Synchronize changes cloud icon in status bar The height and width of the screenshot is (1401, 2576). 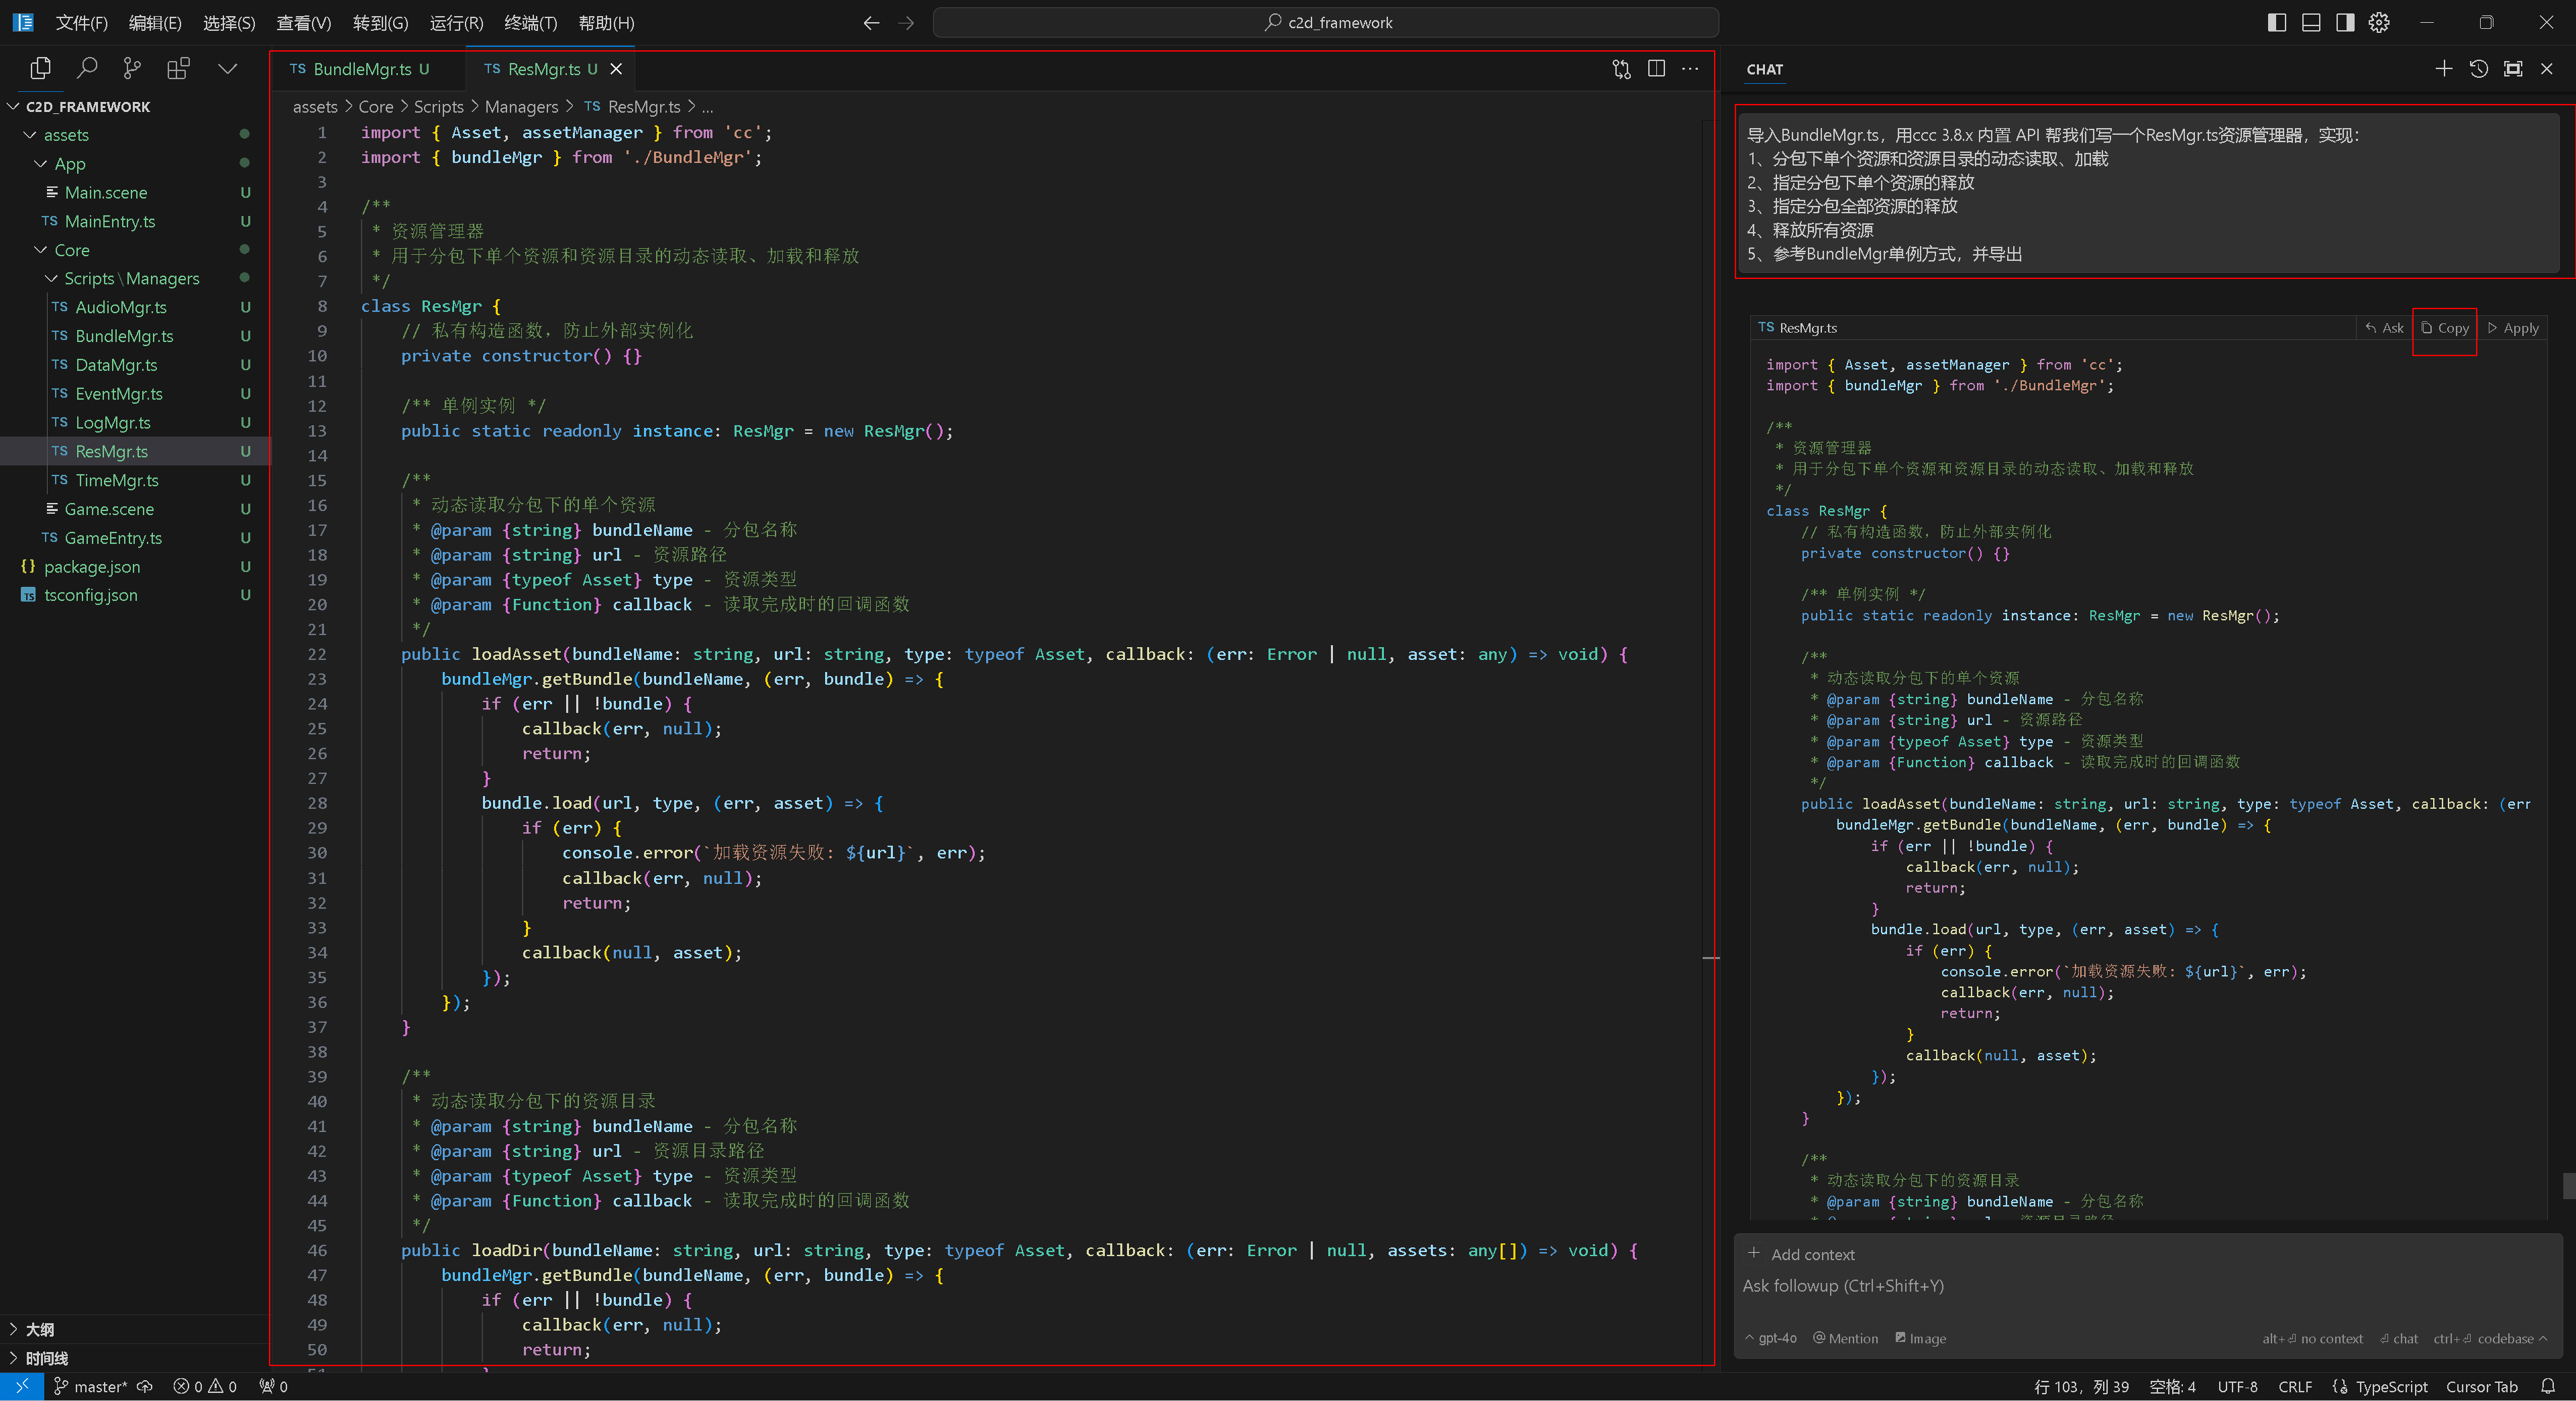coord(145,1387)
